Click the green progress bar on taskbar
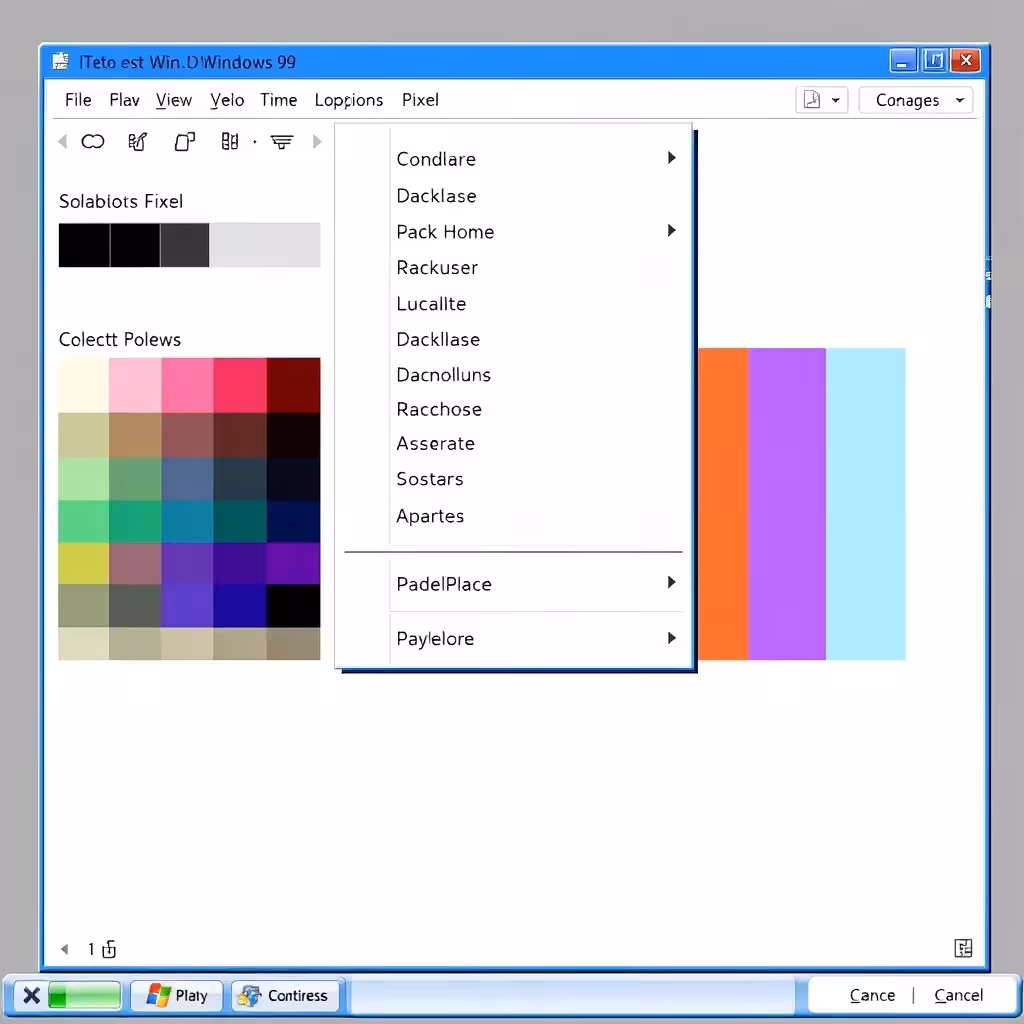This screenshot has width=1024, height=1024. (x=84, y=995)
